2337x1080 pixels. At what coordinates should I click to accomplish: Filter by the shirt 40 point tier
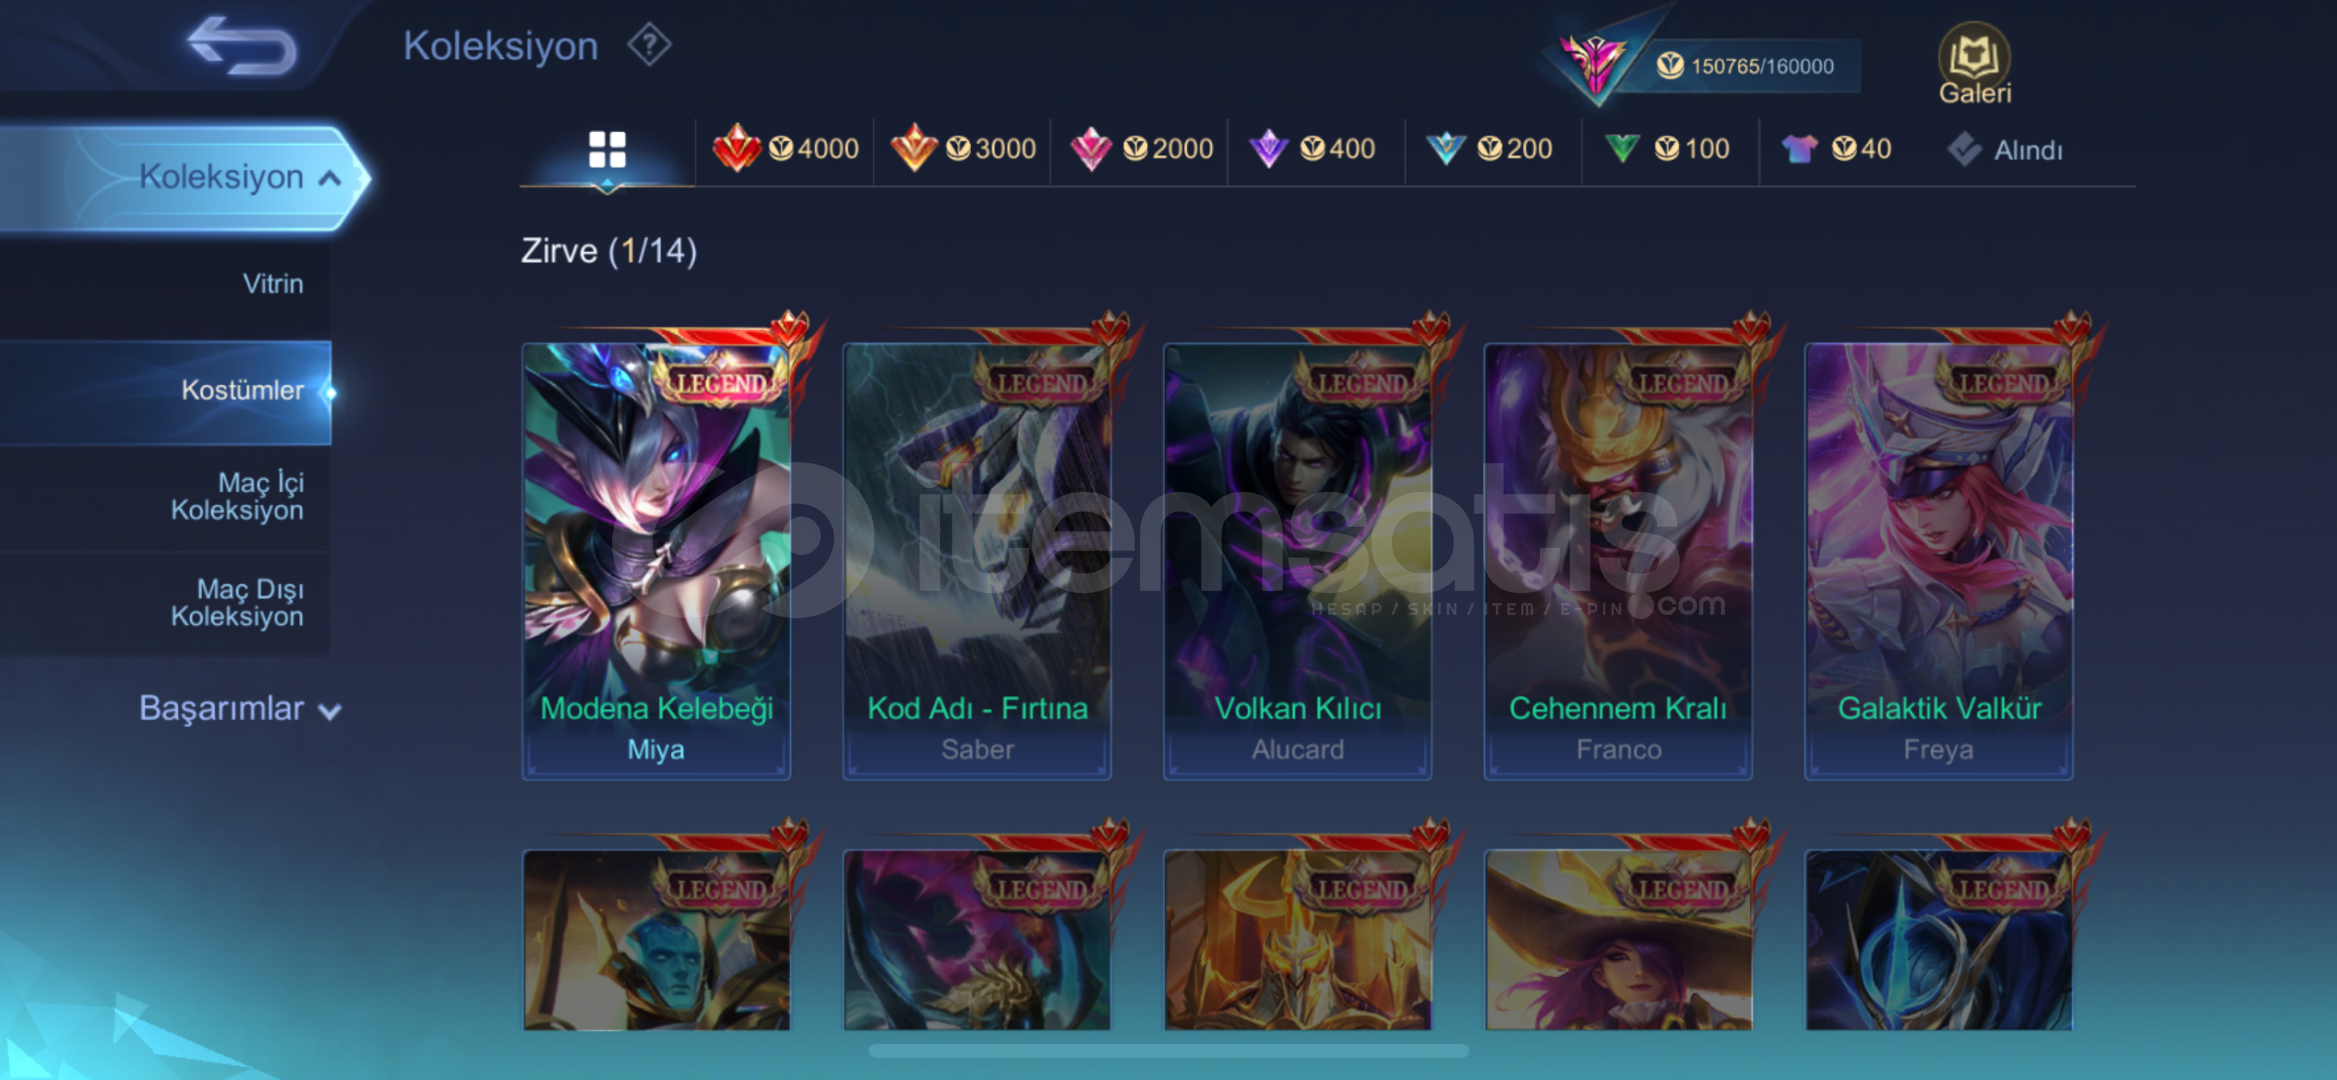[x=1836, y=149]
